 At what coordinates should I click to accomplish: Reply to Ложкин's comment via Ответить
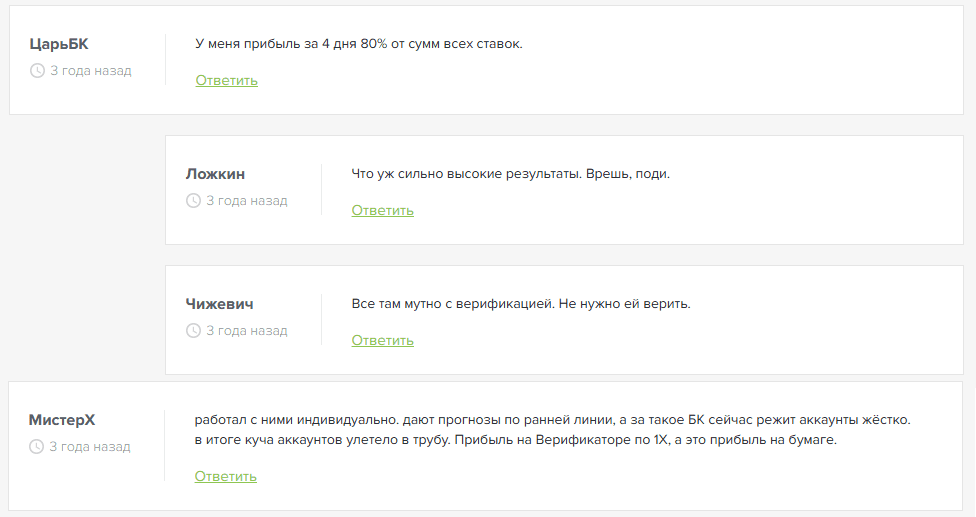tap(383, 210)
